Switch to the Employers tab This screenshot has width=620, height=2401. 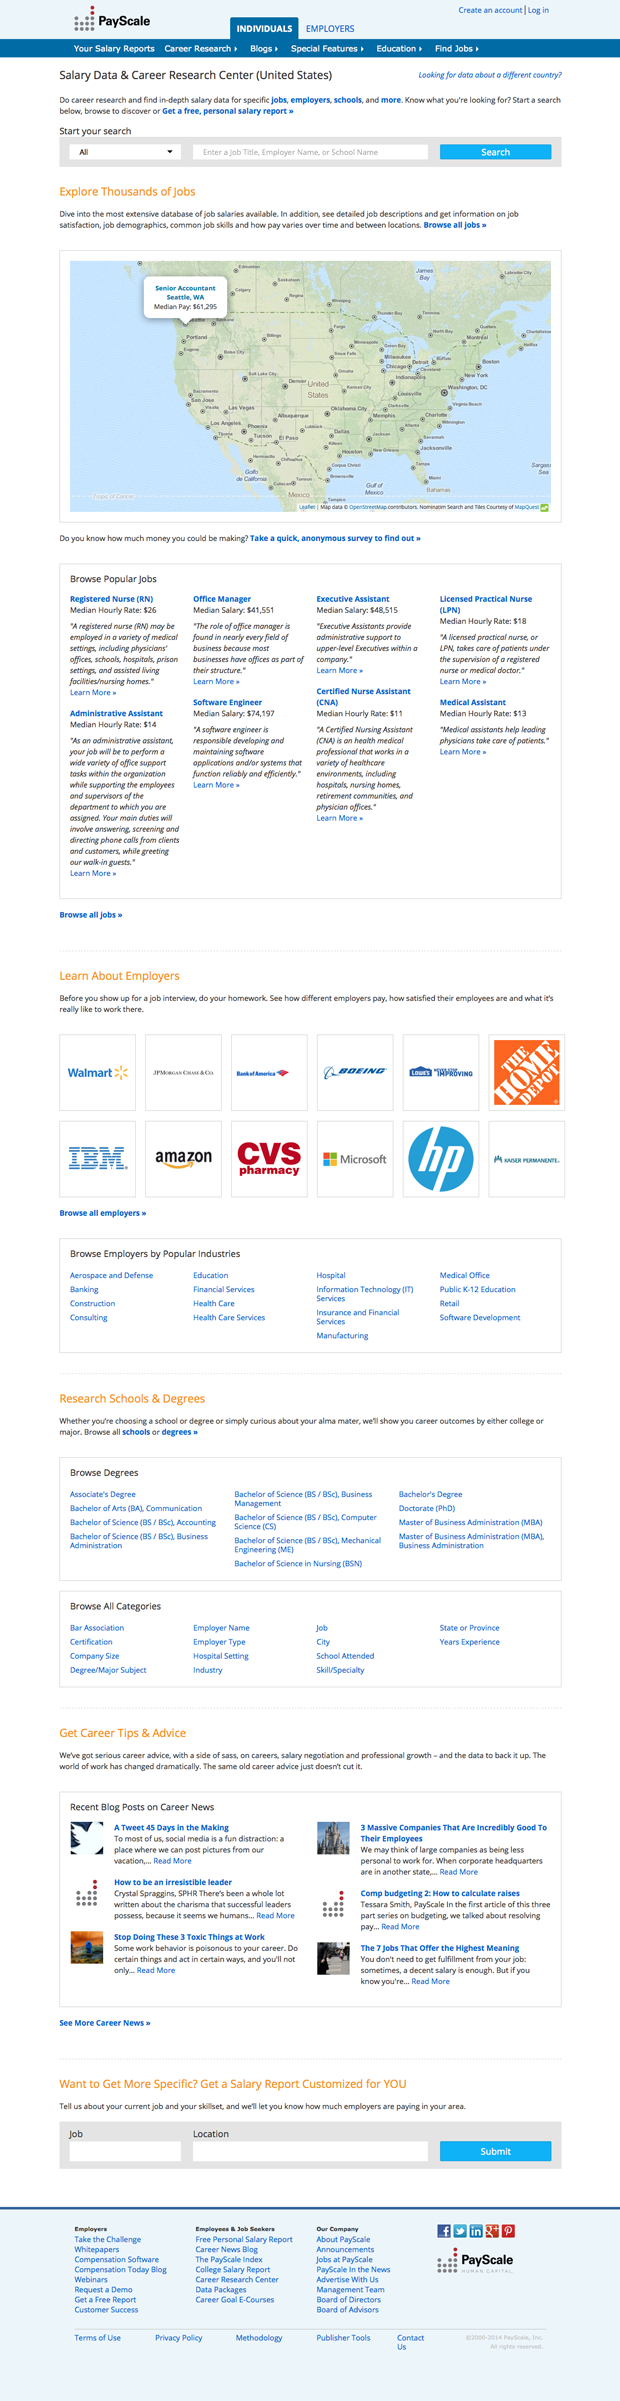click(329, 28)
